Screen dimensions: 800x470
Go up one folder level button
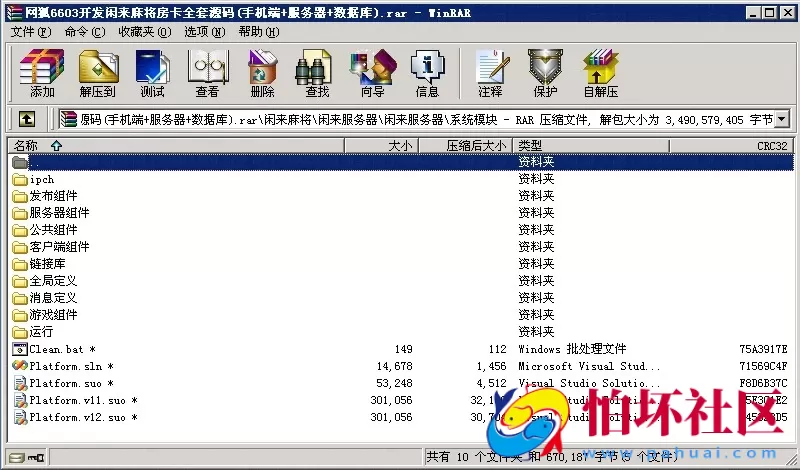tap(27, 119)
